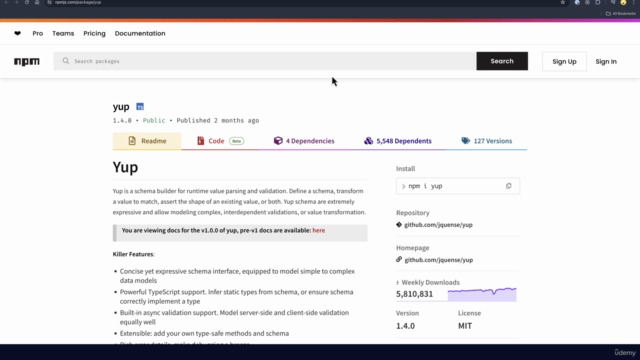Click the 'Weekly Downloads' label
Viewport: 640px width, 360px height.
pyautogui.click(x=431, y=282)
